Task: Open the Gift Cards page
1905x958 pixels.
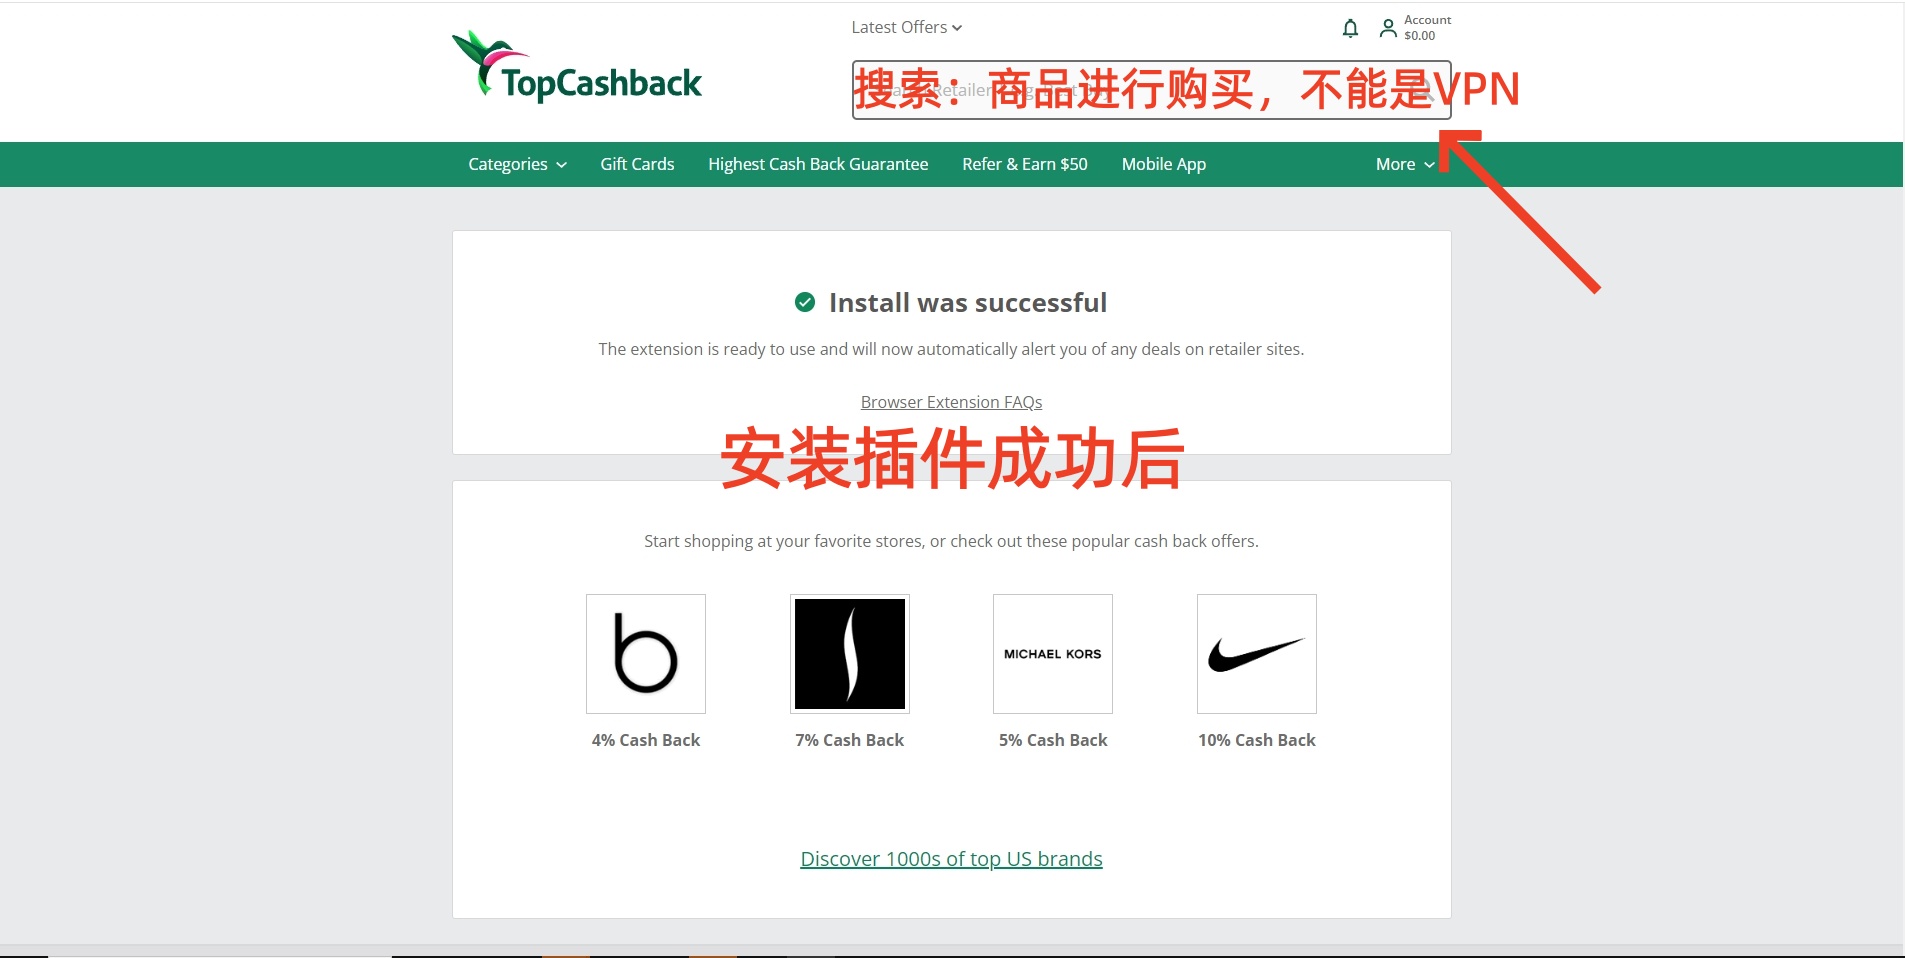Action: (636, 163)
